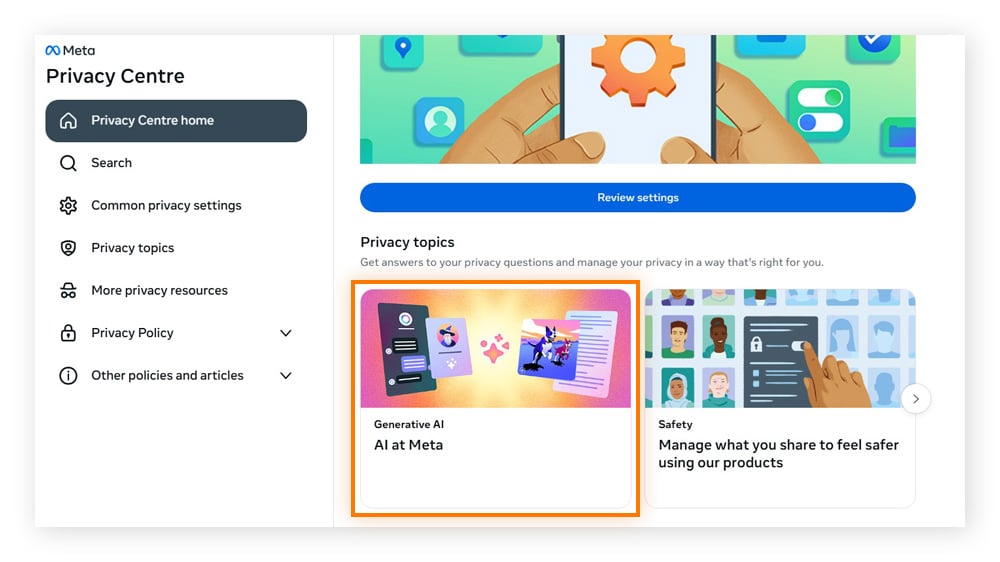Open Manage what you share to feel safer

779,454
